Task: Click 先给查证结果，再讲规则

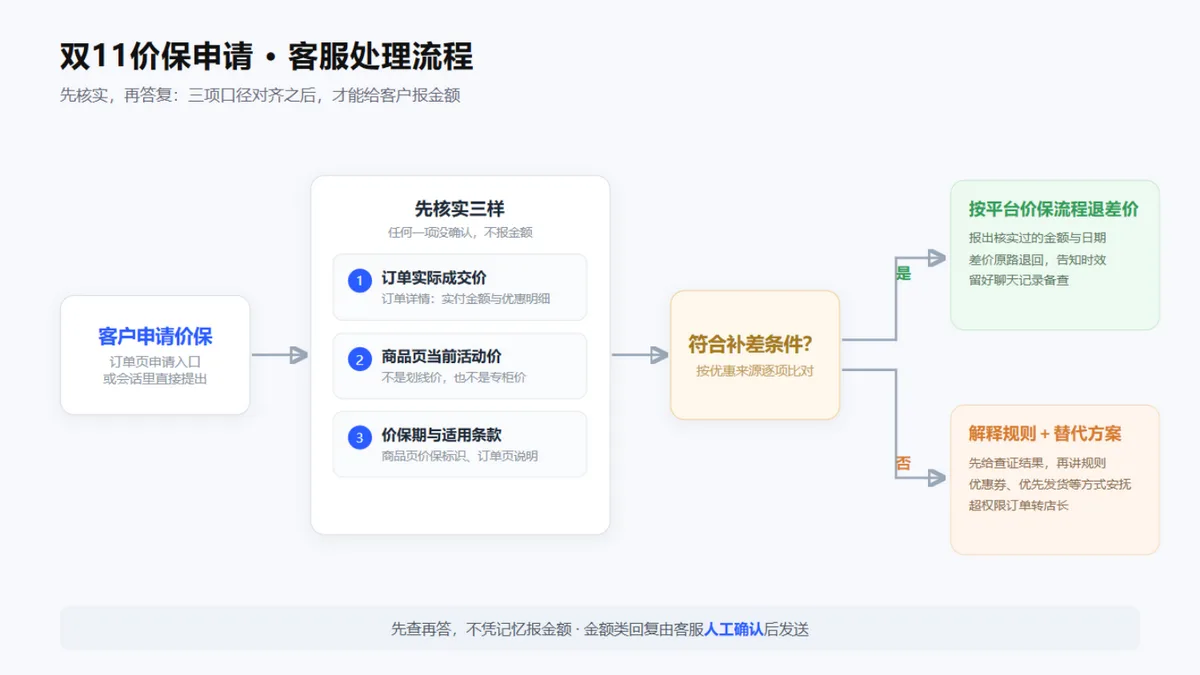Action: click(1037, 463)
